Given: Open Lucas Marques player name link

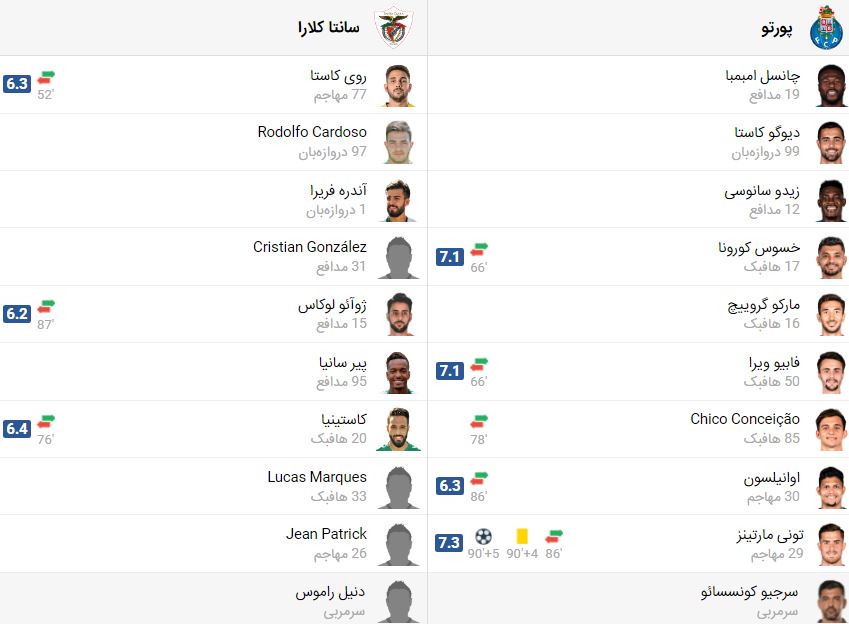Looking at the screenshot, I should point(317,477).
